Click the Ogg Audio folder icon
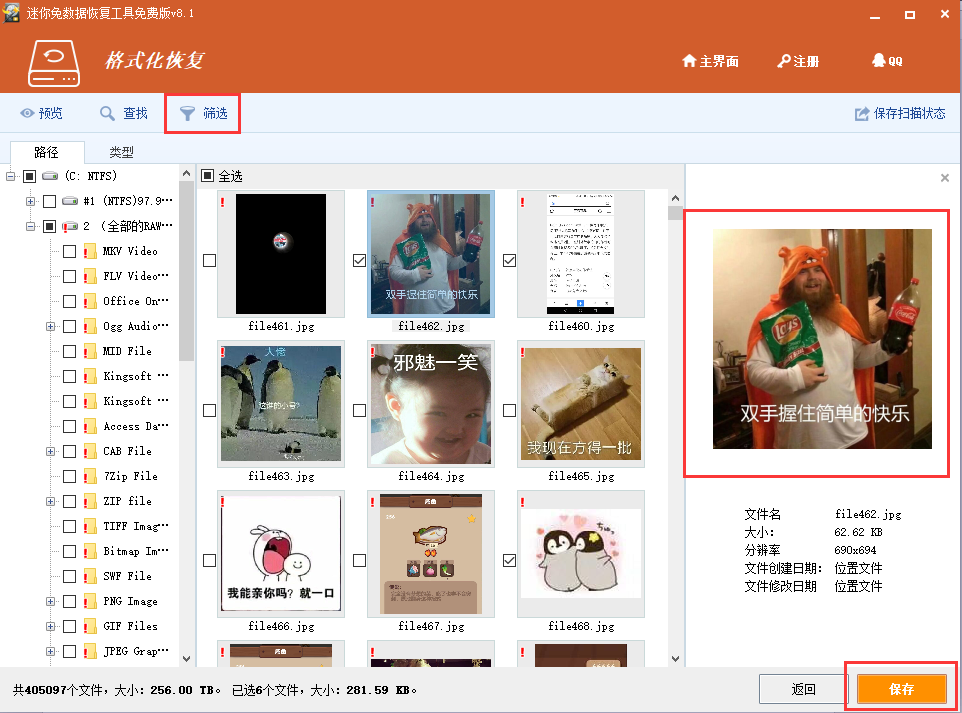This screenshot has height=713, width=962. [x=90, y=326]
